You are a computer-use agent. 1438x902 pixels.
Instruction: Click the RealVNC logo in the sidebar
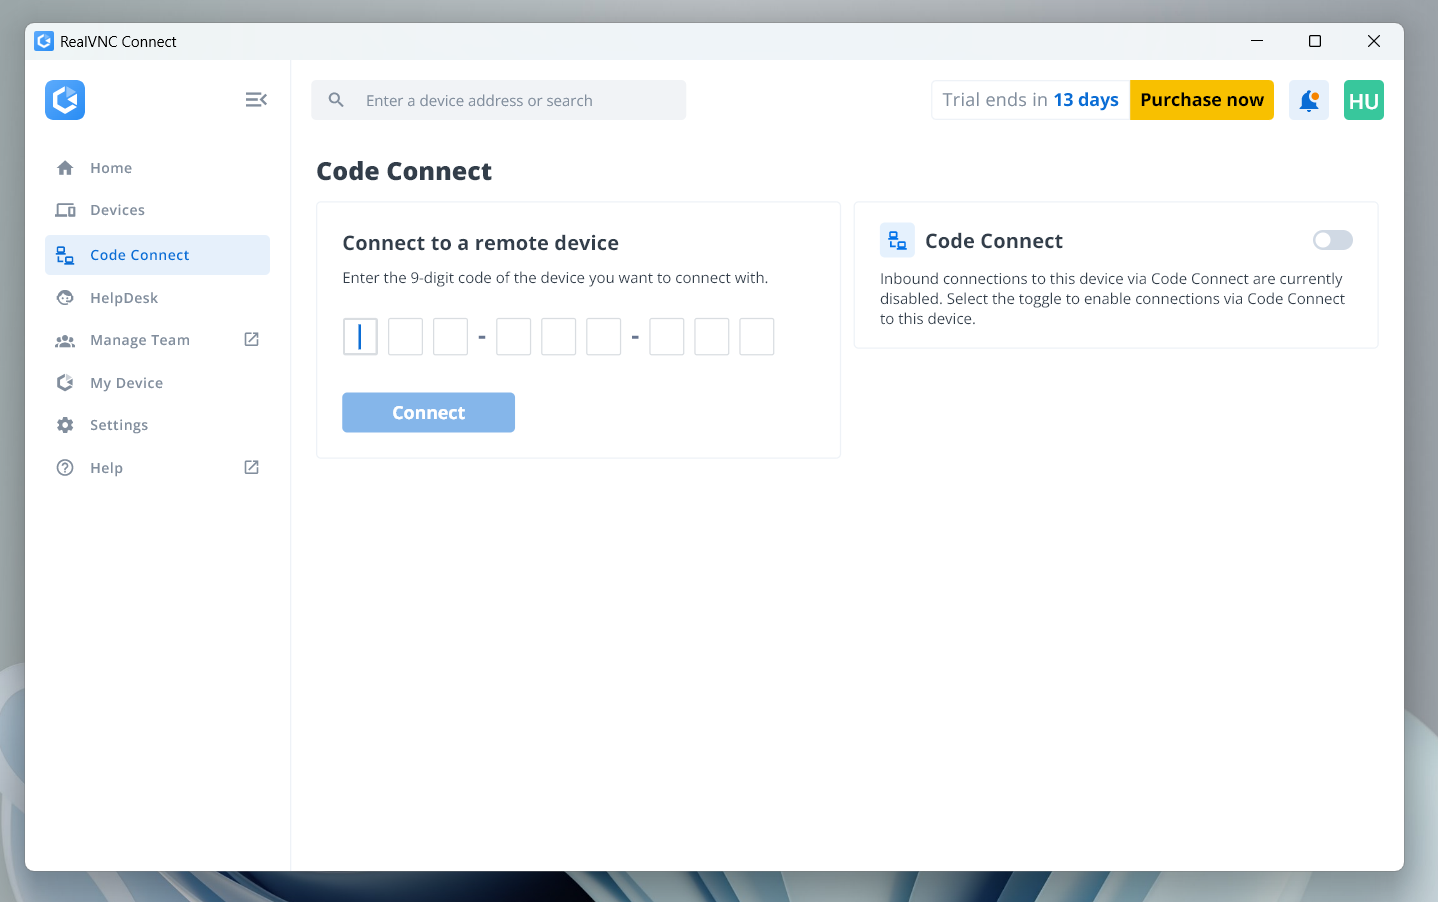tap(65, 100)
